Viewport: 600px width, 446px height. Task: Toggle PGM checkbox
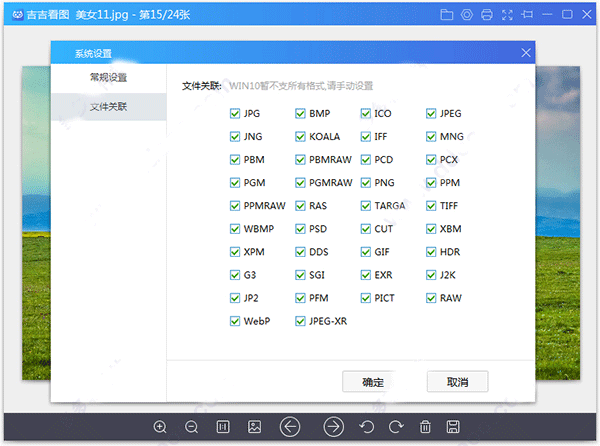235,183
